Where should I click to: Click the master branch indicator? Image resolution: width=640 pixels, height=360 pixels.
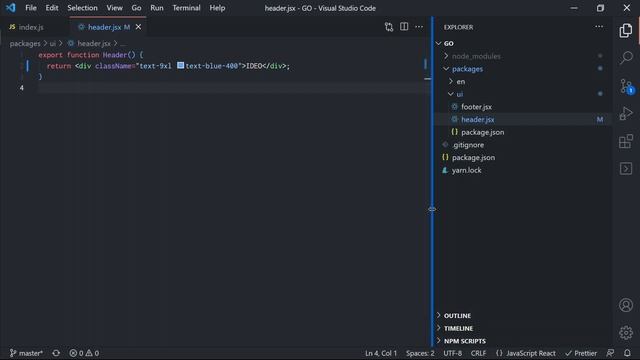pos(26,353)
